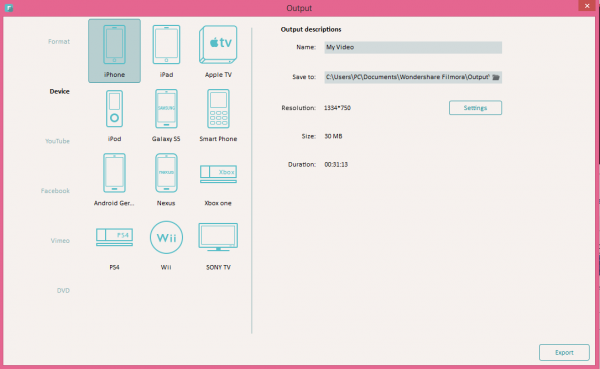Edit the Name field My Video
This screenshot has height=369, width=600.
tap(413, 47)
